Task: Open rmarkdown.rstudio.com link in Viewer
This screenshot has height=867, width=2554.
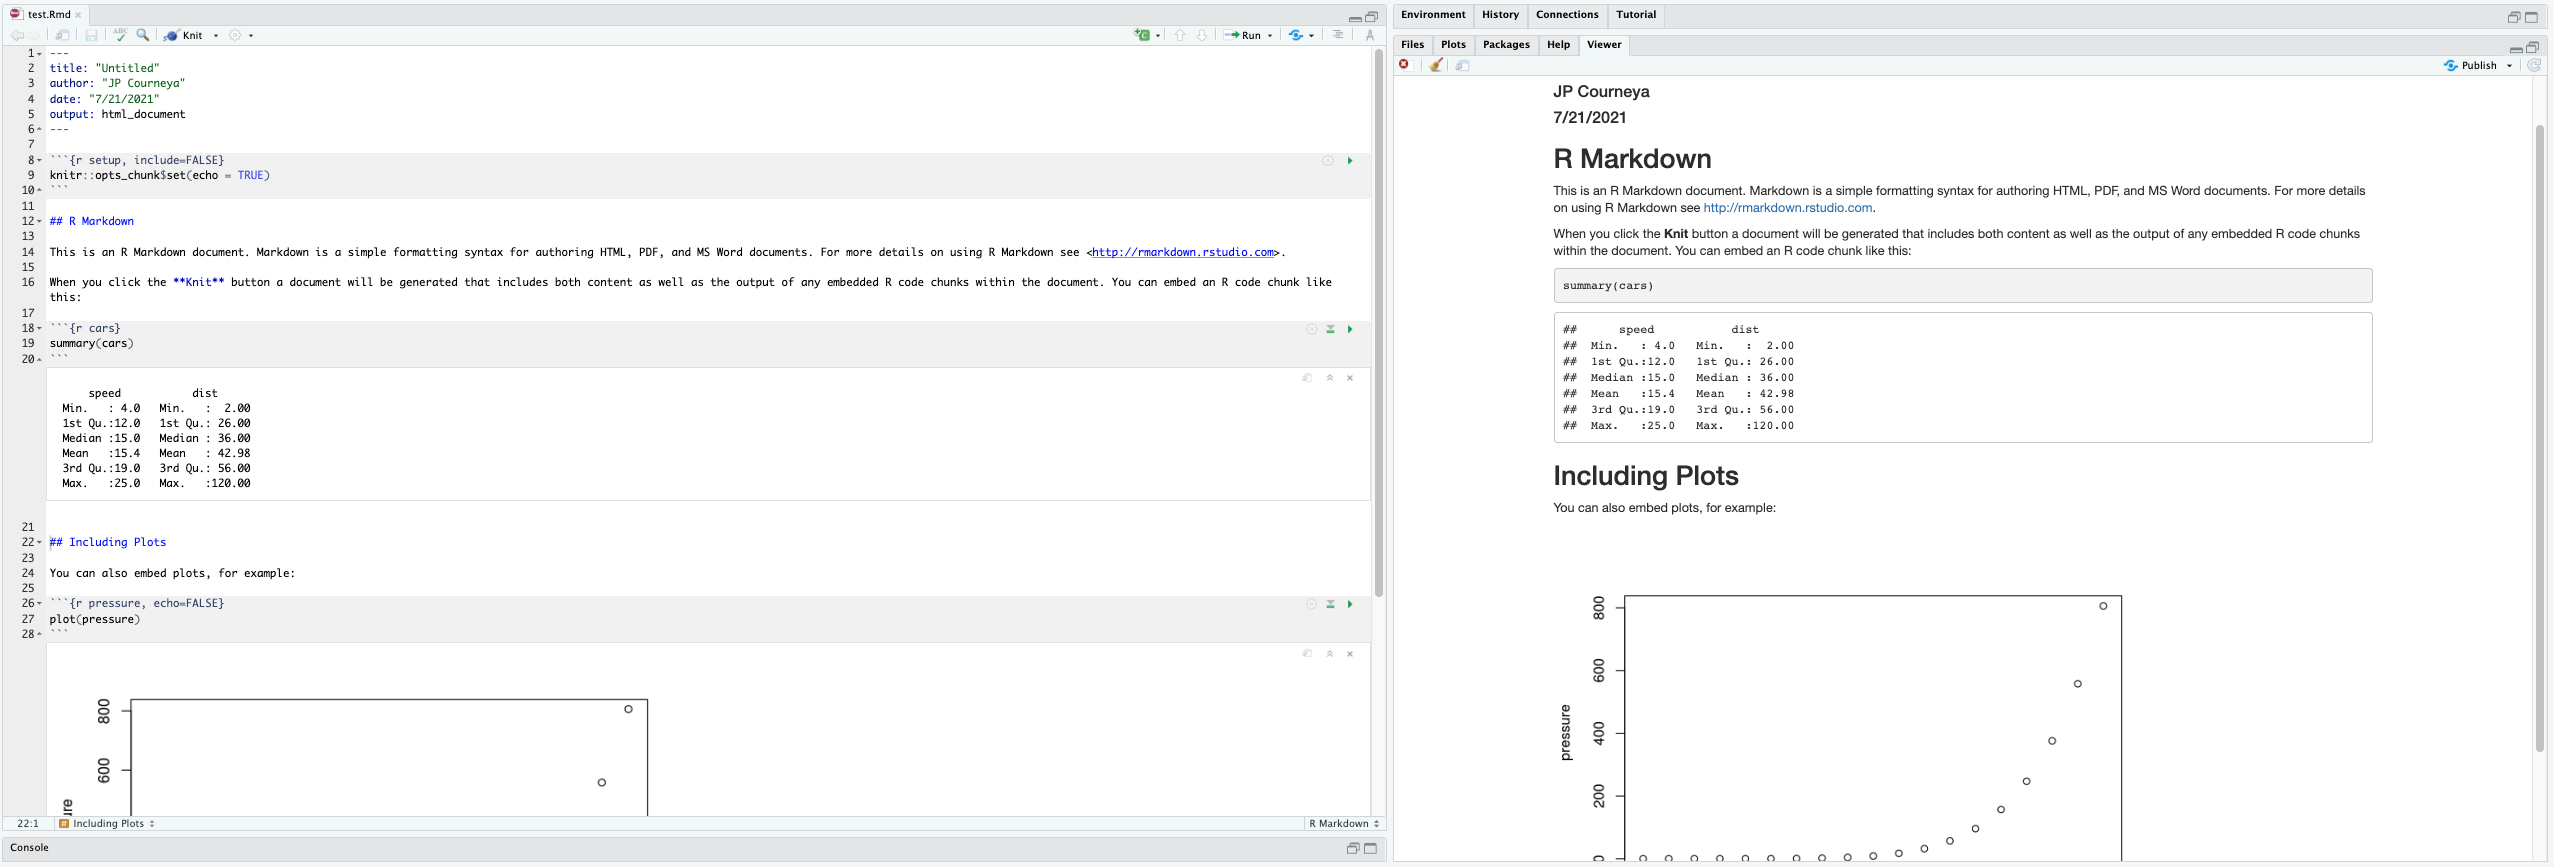Action: pos(1787,208)
